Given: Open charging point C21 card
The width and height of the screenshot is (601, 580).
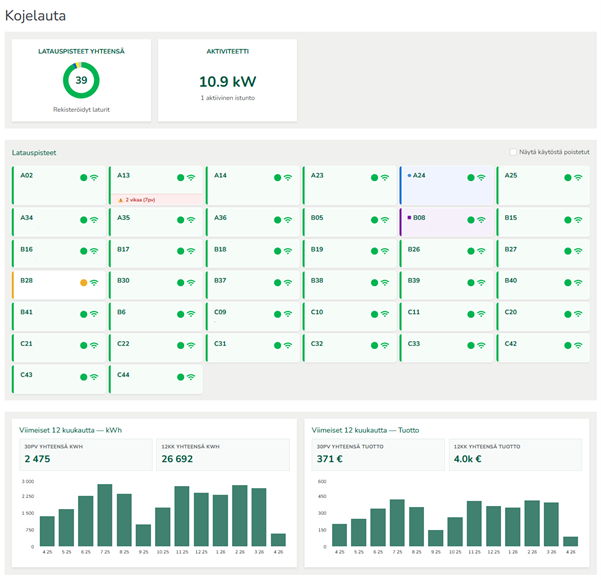Looking at the screenshot, I should pos(58,345).
